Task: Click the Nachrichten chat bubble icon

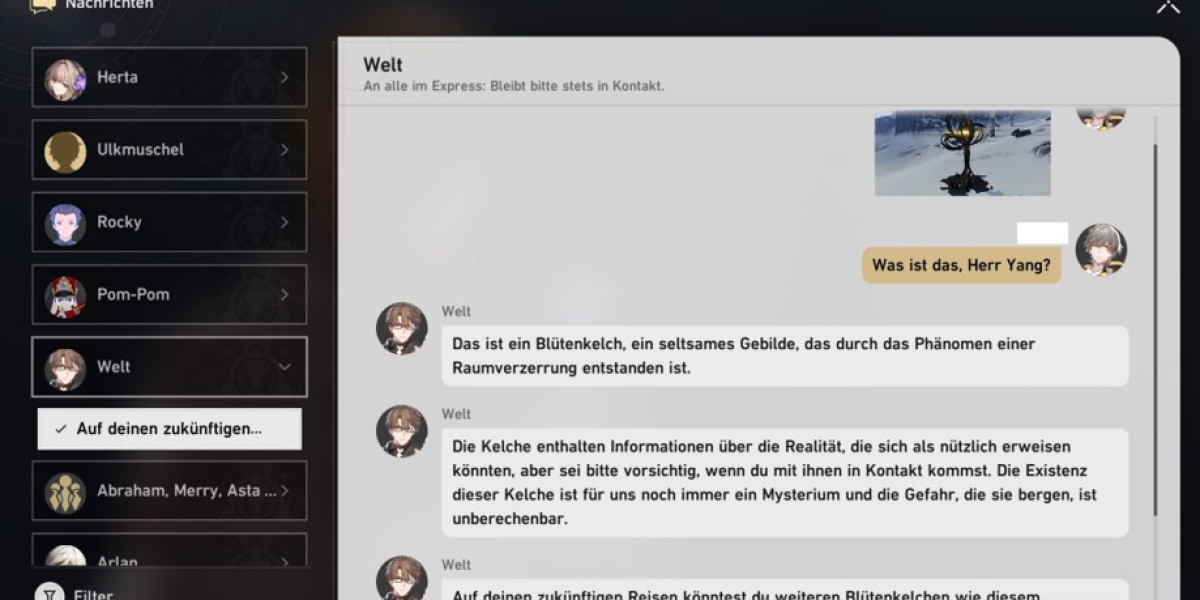Action: tap(42, 5)
